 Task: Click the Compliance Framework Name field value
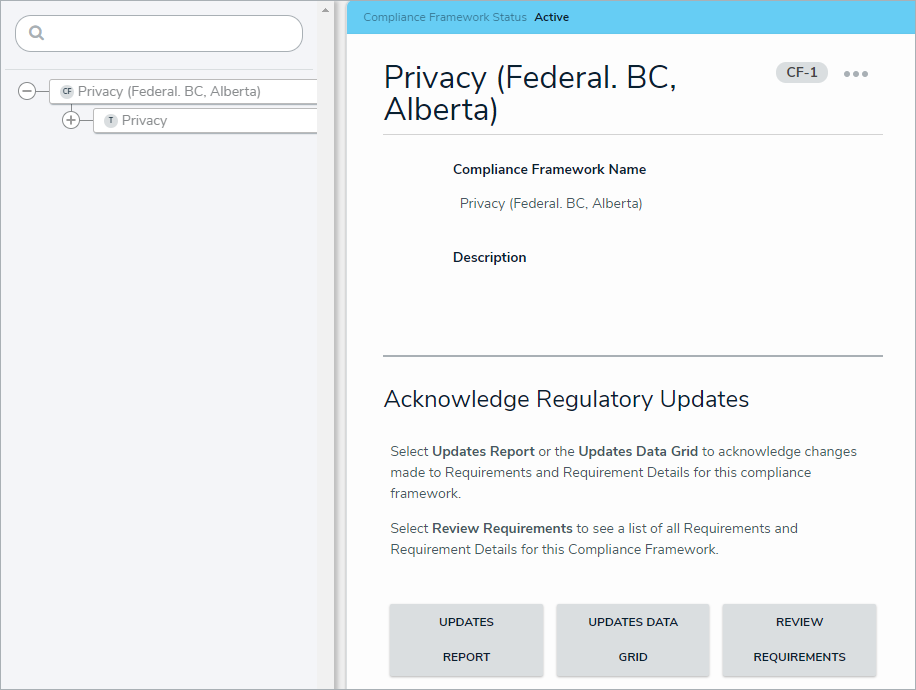coord(551,203)
